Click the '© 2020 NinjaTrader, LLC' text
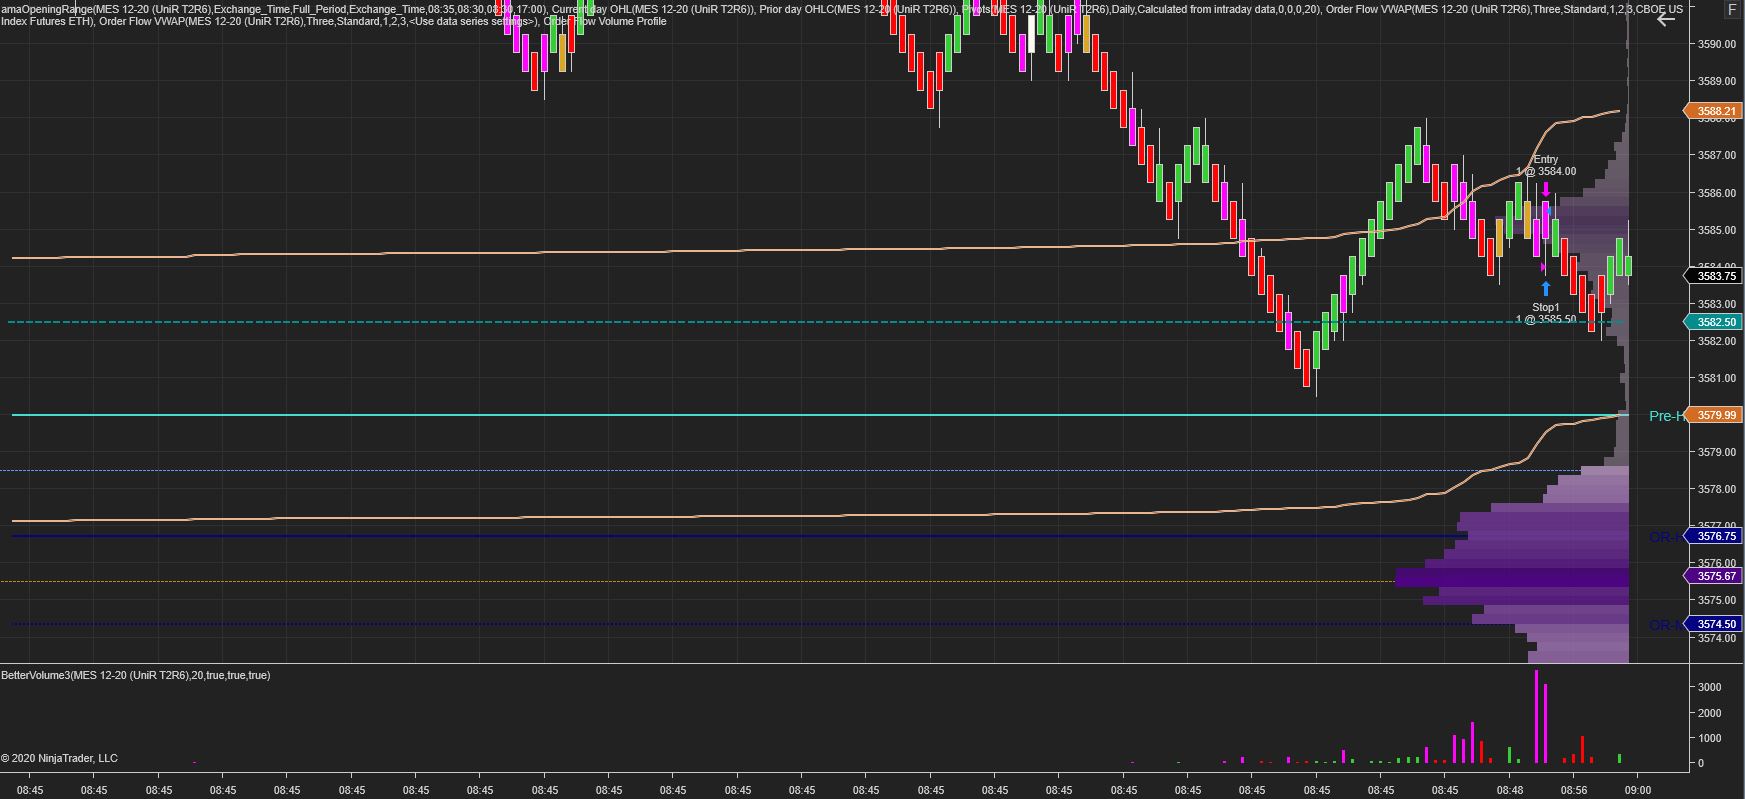1745x799 pixels. (60, 758)
